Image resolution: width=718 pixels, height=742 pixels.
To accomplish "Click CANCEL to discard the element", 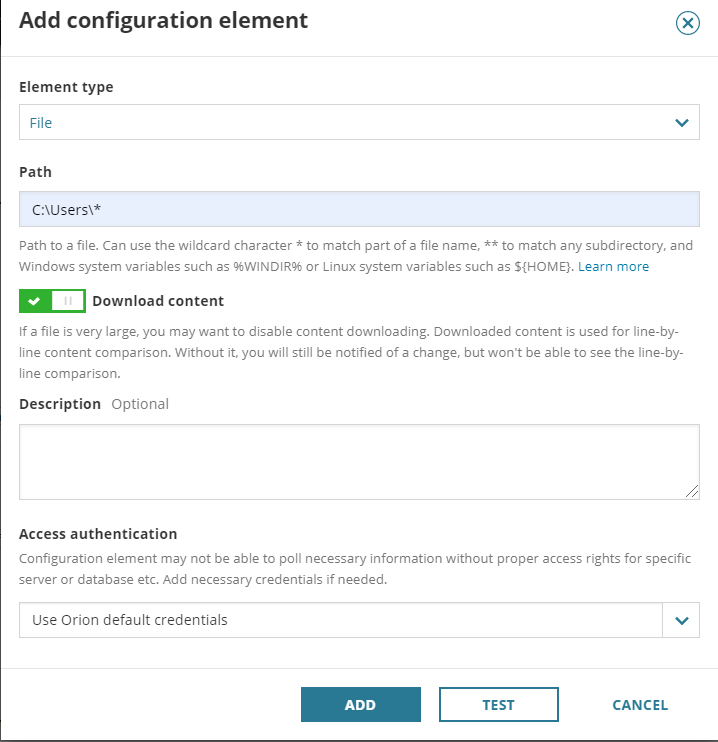I will [x=640, y=705].
